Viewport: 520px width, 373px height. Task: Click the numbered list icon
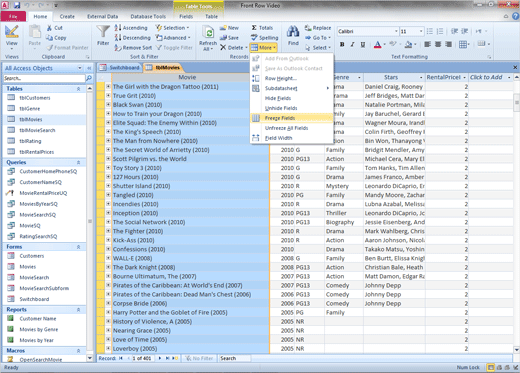point(440,31)
